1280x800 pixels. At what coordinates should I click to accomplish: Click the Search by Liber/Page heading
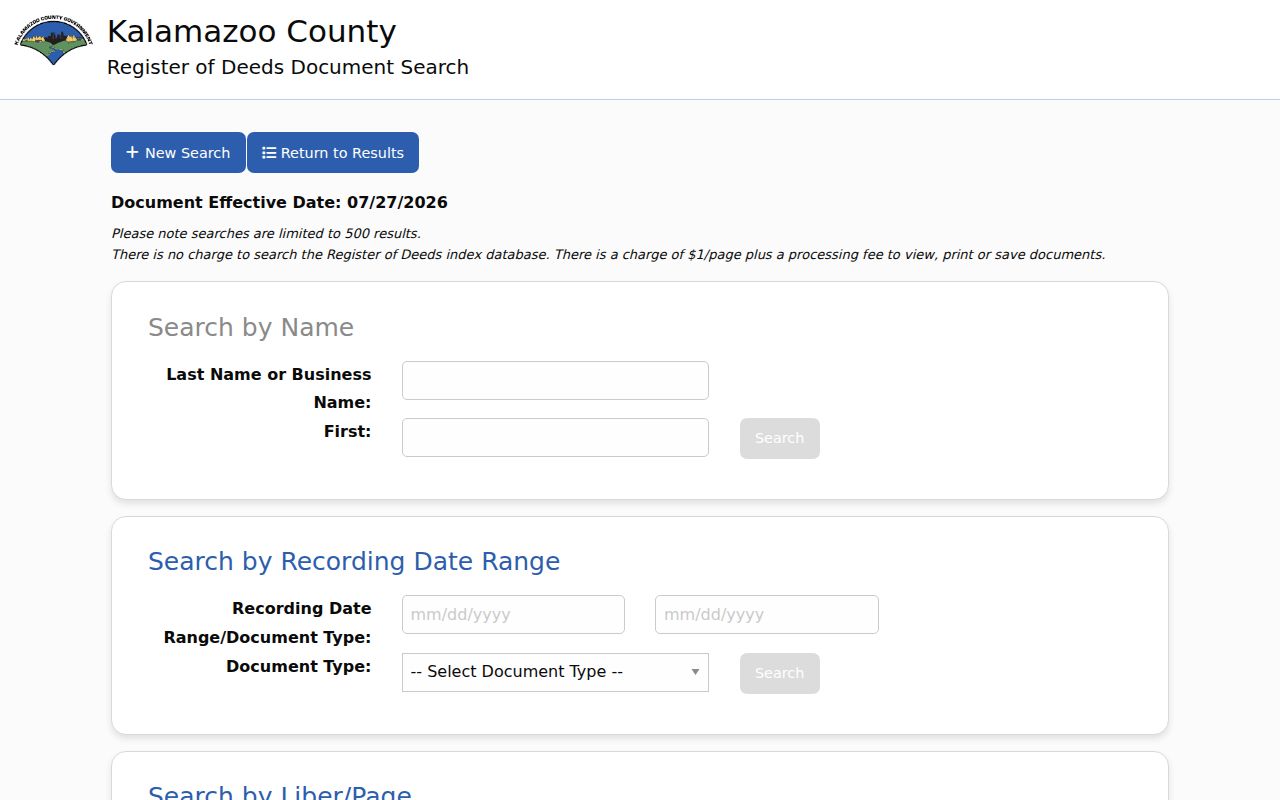tap(280, 793)
